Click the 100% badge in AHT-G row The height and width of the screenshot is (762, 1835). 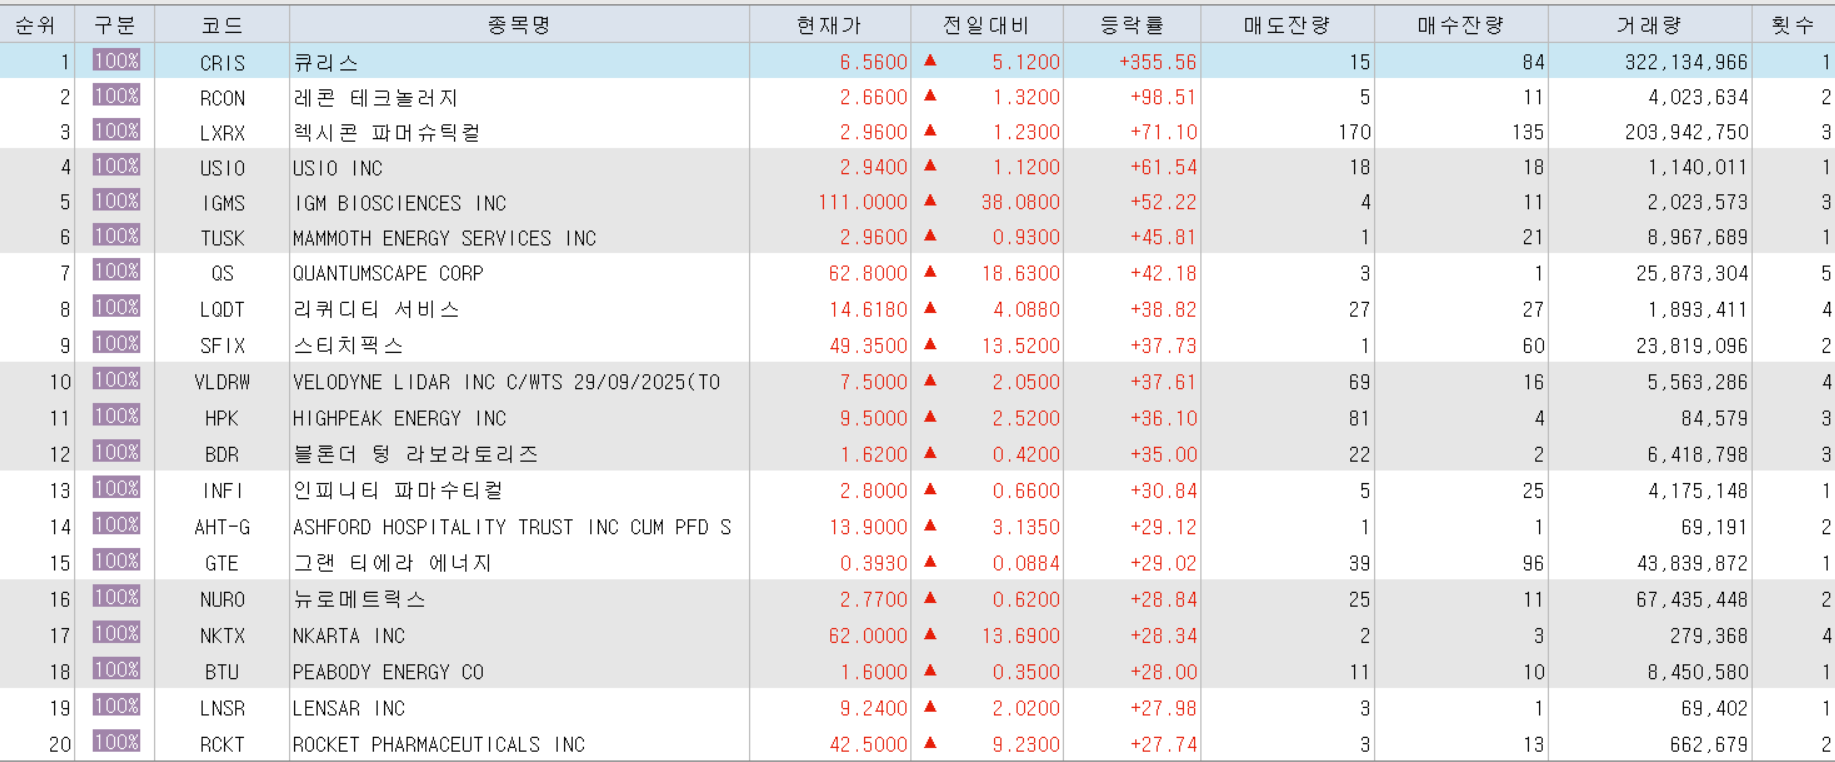point(116,525)
